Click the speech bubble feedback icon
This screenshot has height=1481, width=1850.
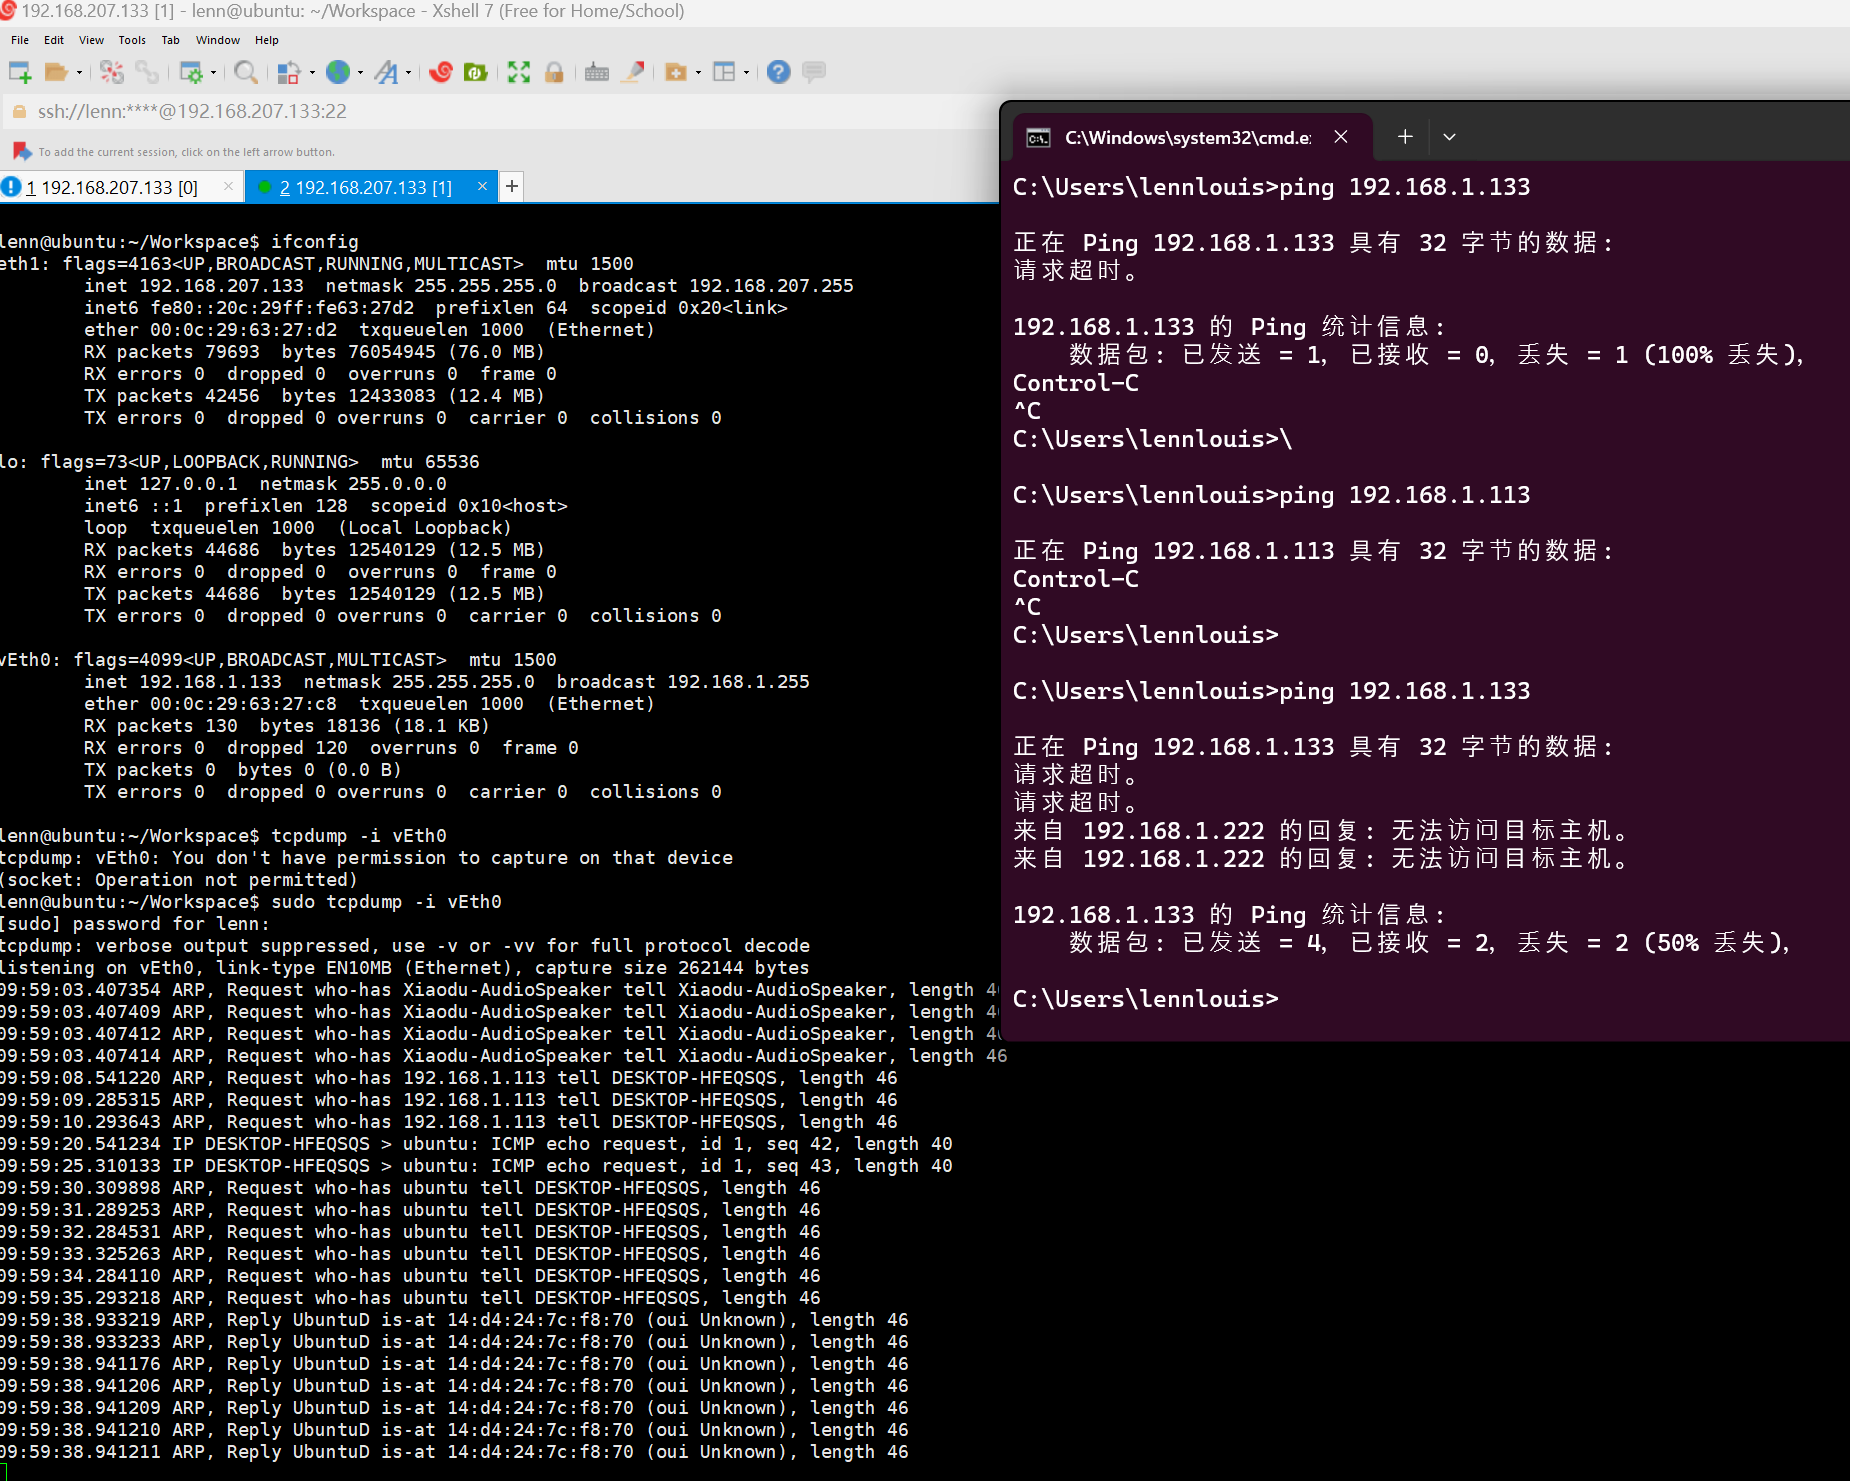[x=814, y=72]
